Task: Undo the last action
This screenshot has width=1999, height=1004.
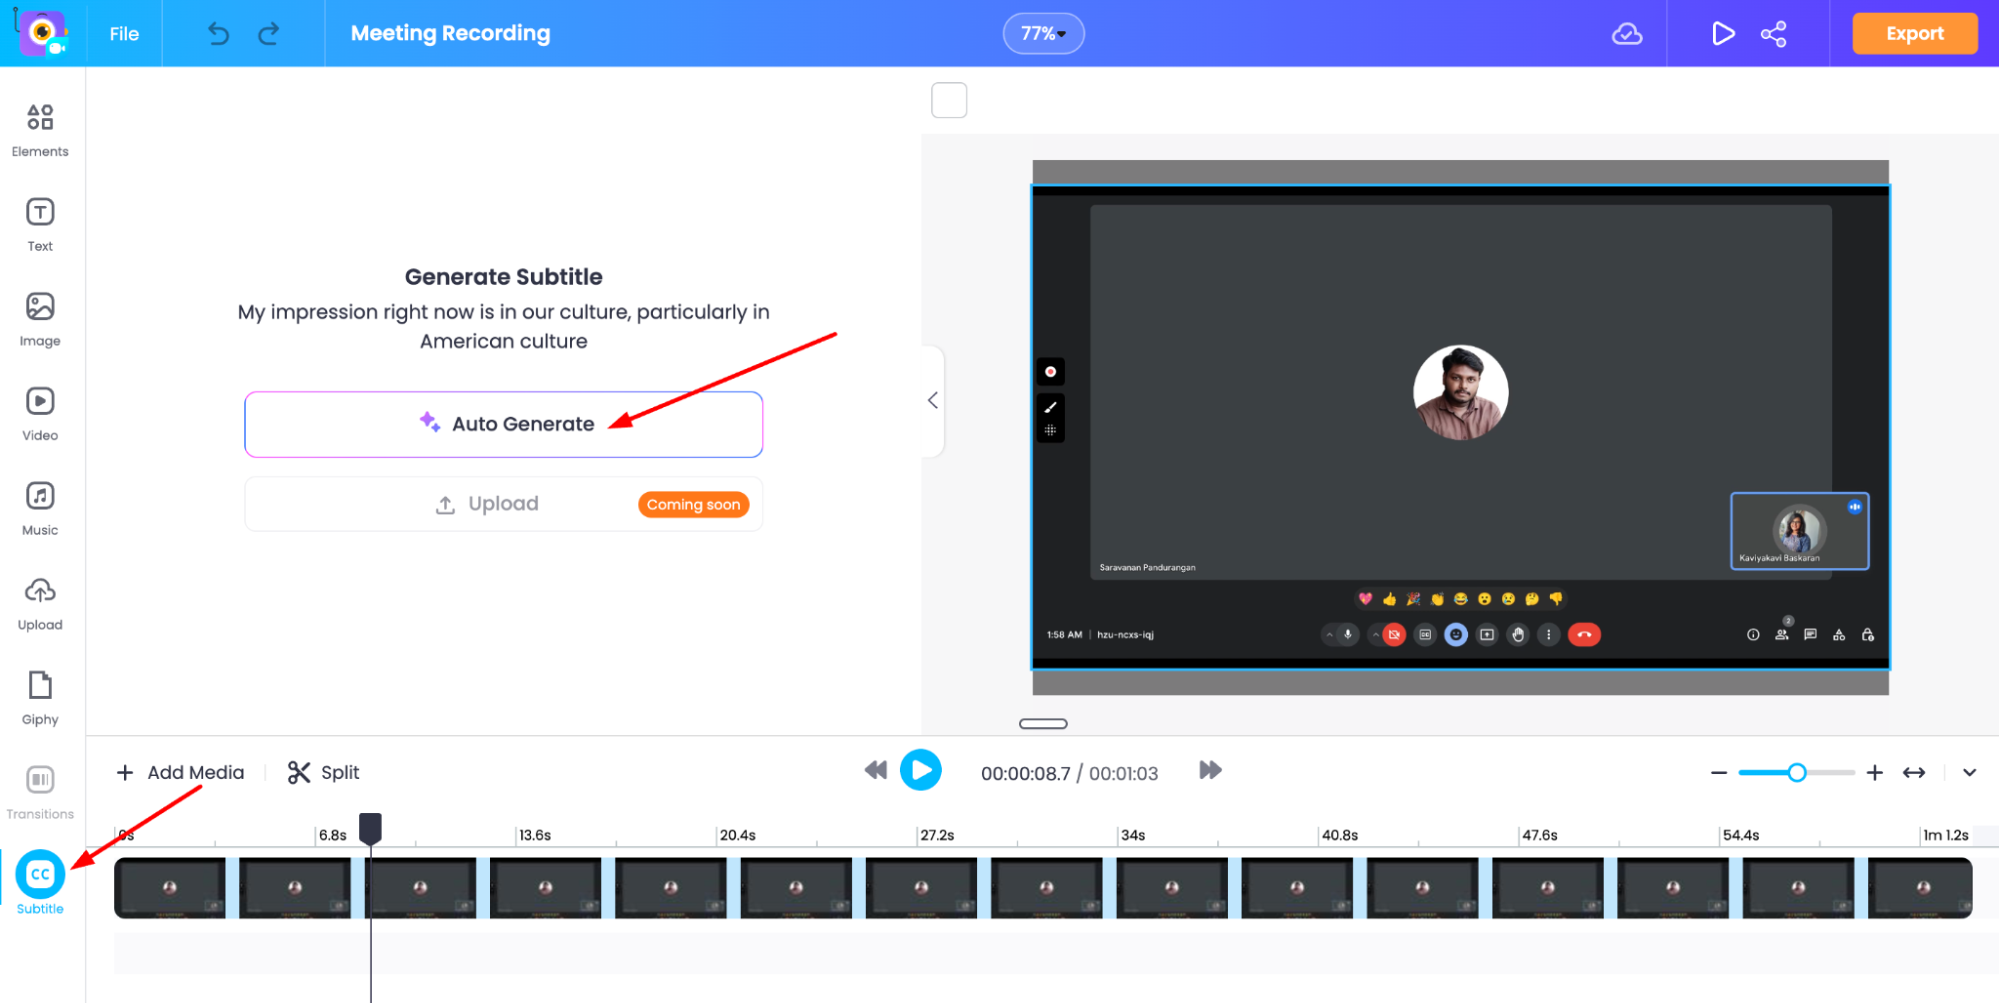Action: click(x=218, y=34)
